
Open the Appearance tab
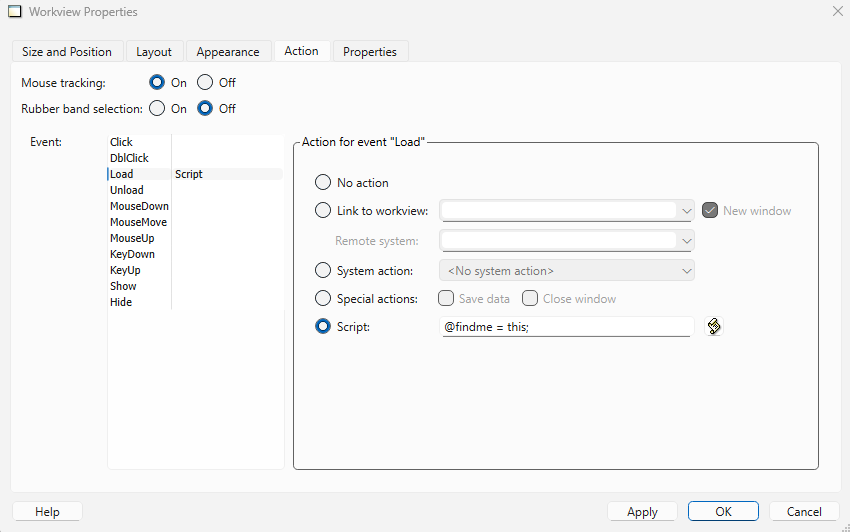point(228,52)
